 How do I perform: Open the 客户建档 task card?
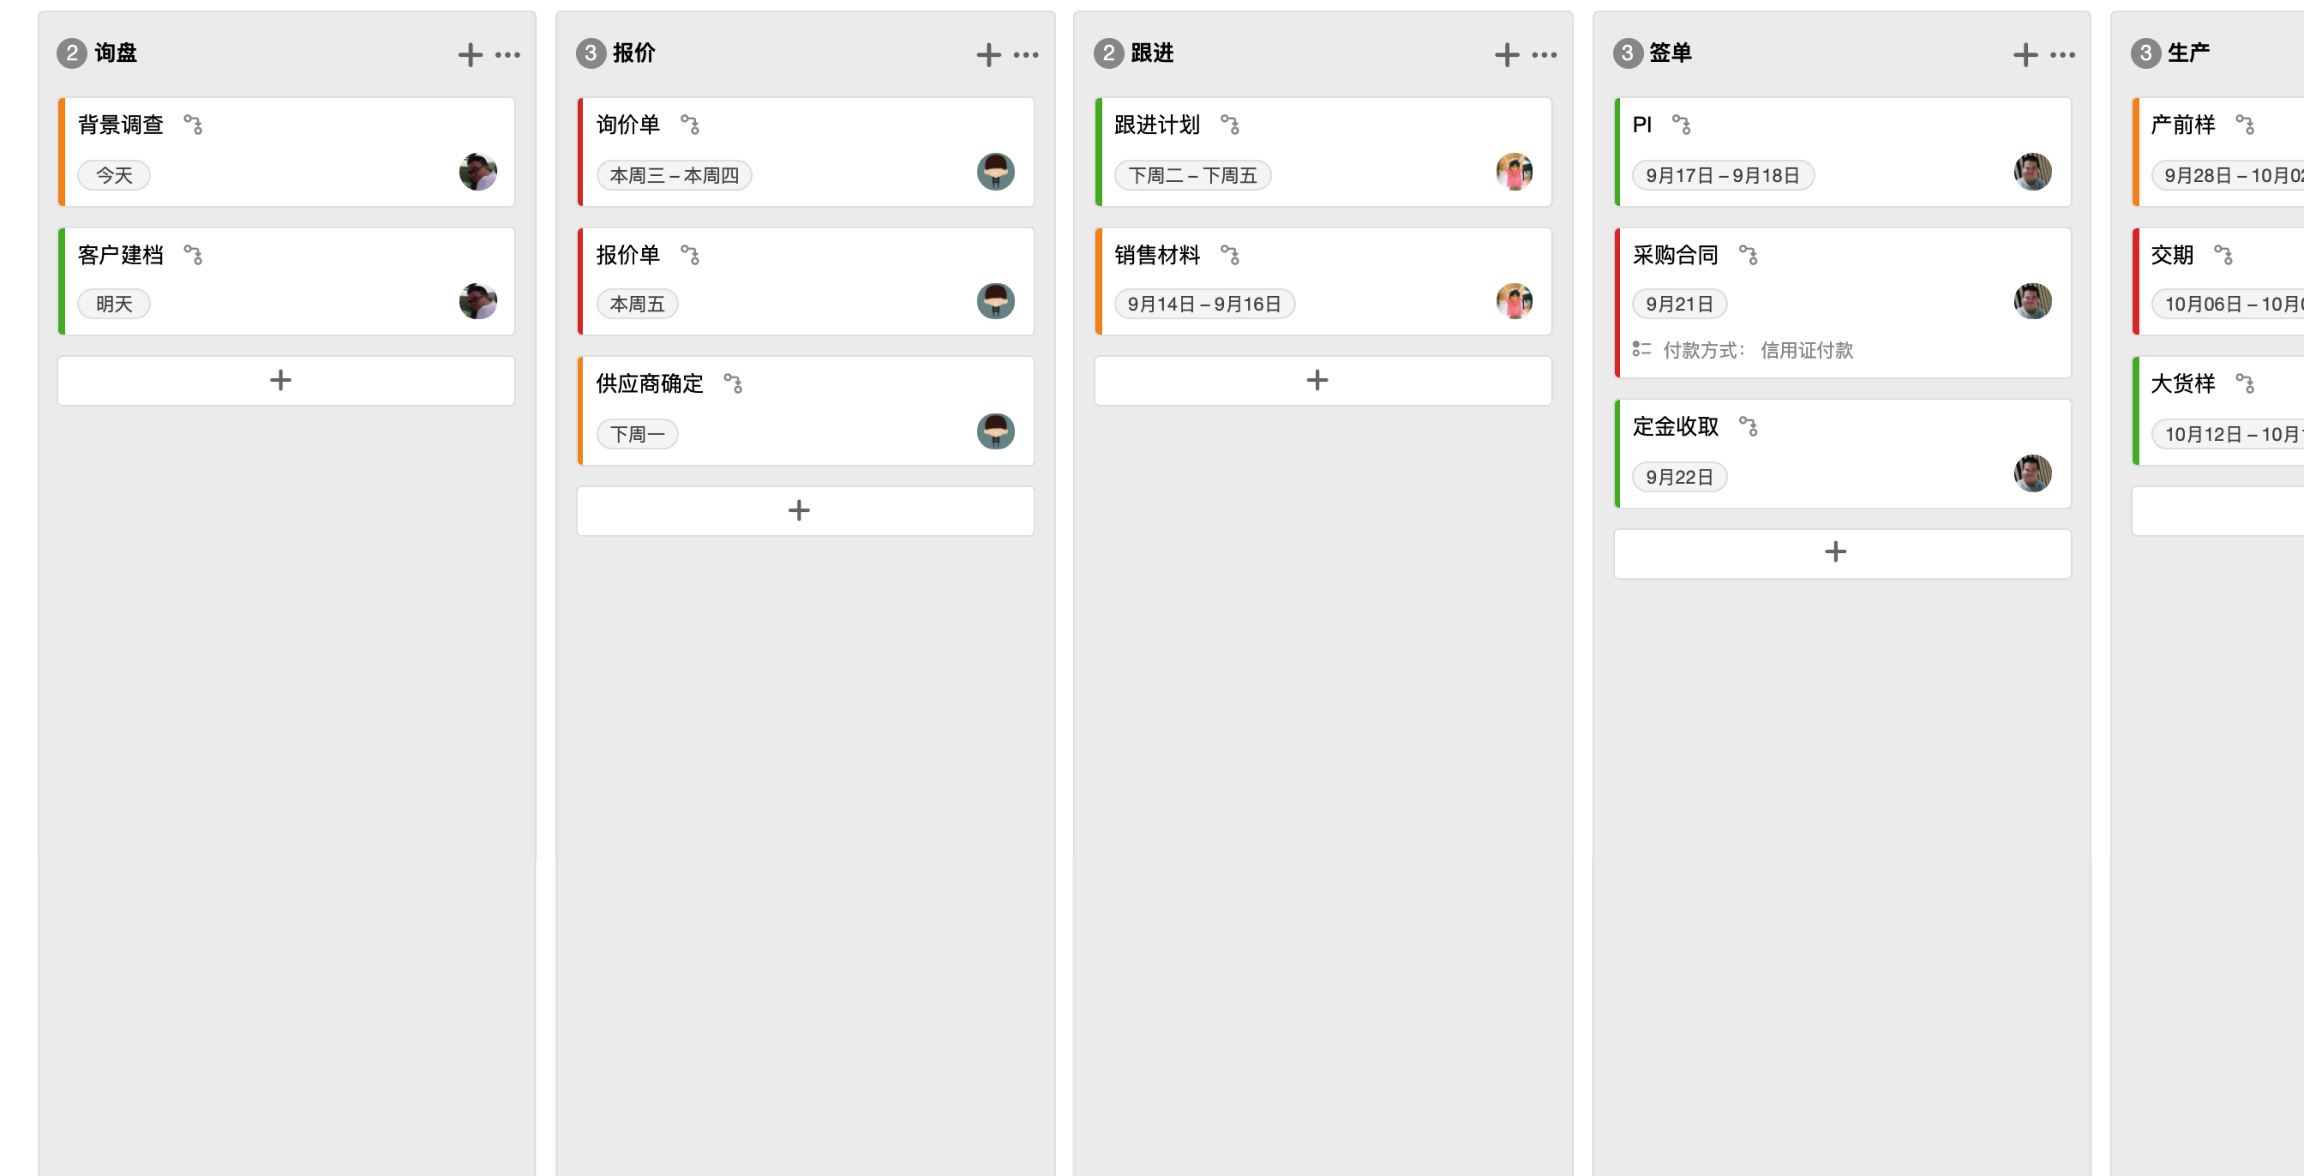point(286,281)
